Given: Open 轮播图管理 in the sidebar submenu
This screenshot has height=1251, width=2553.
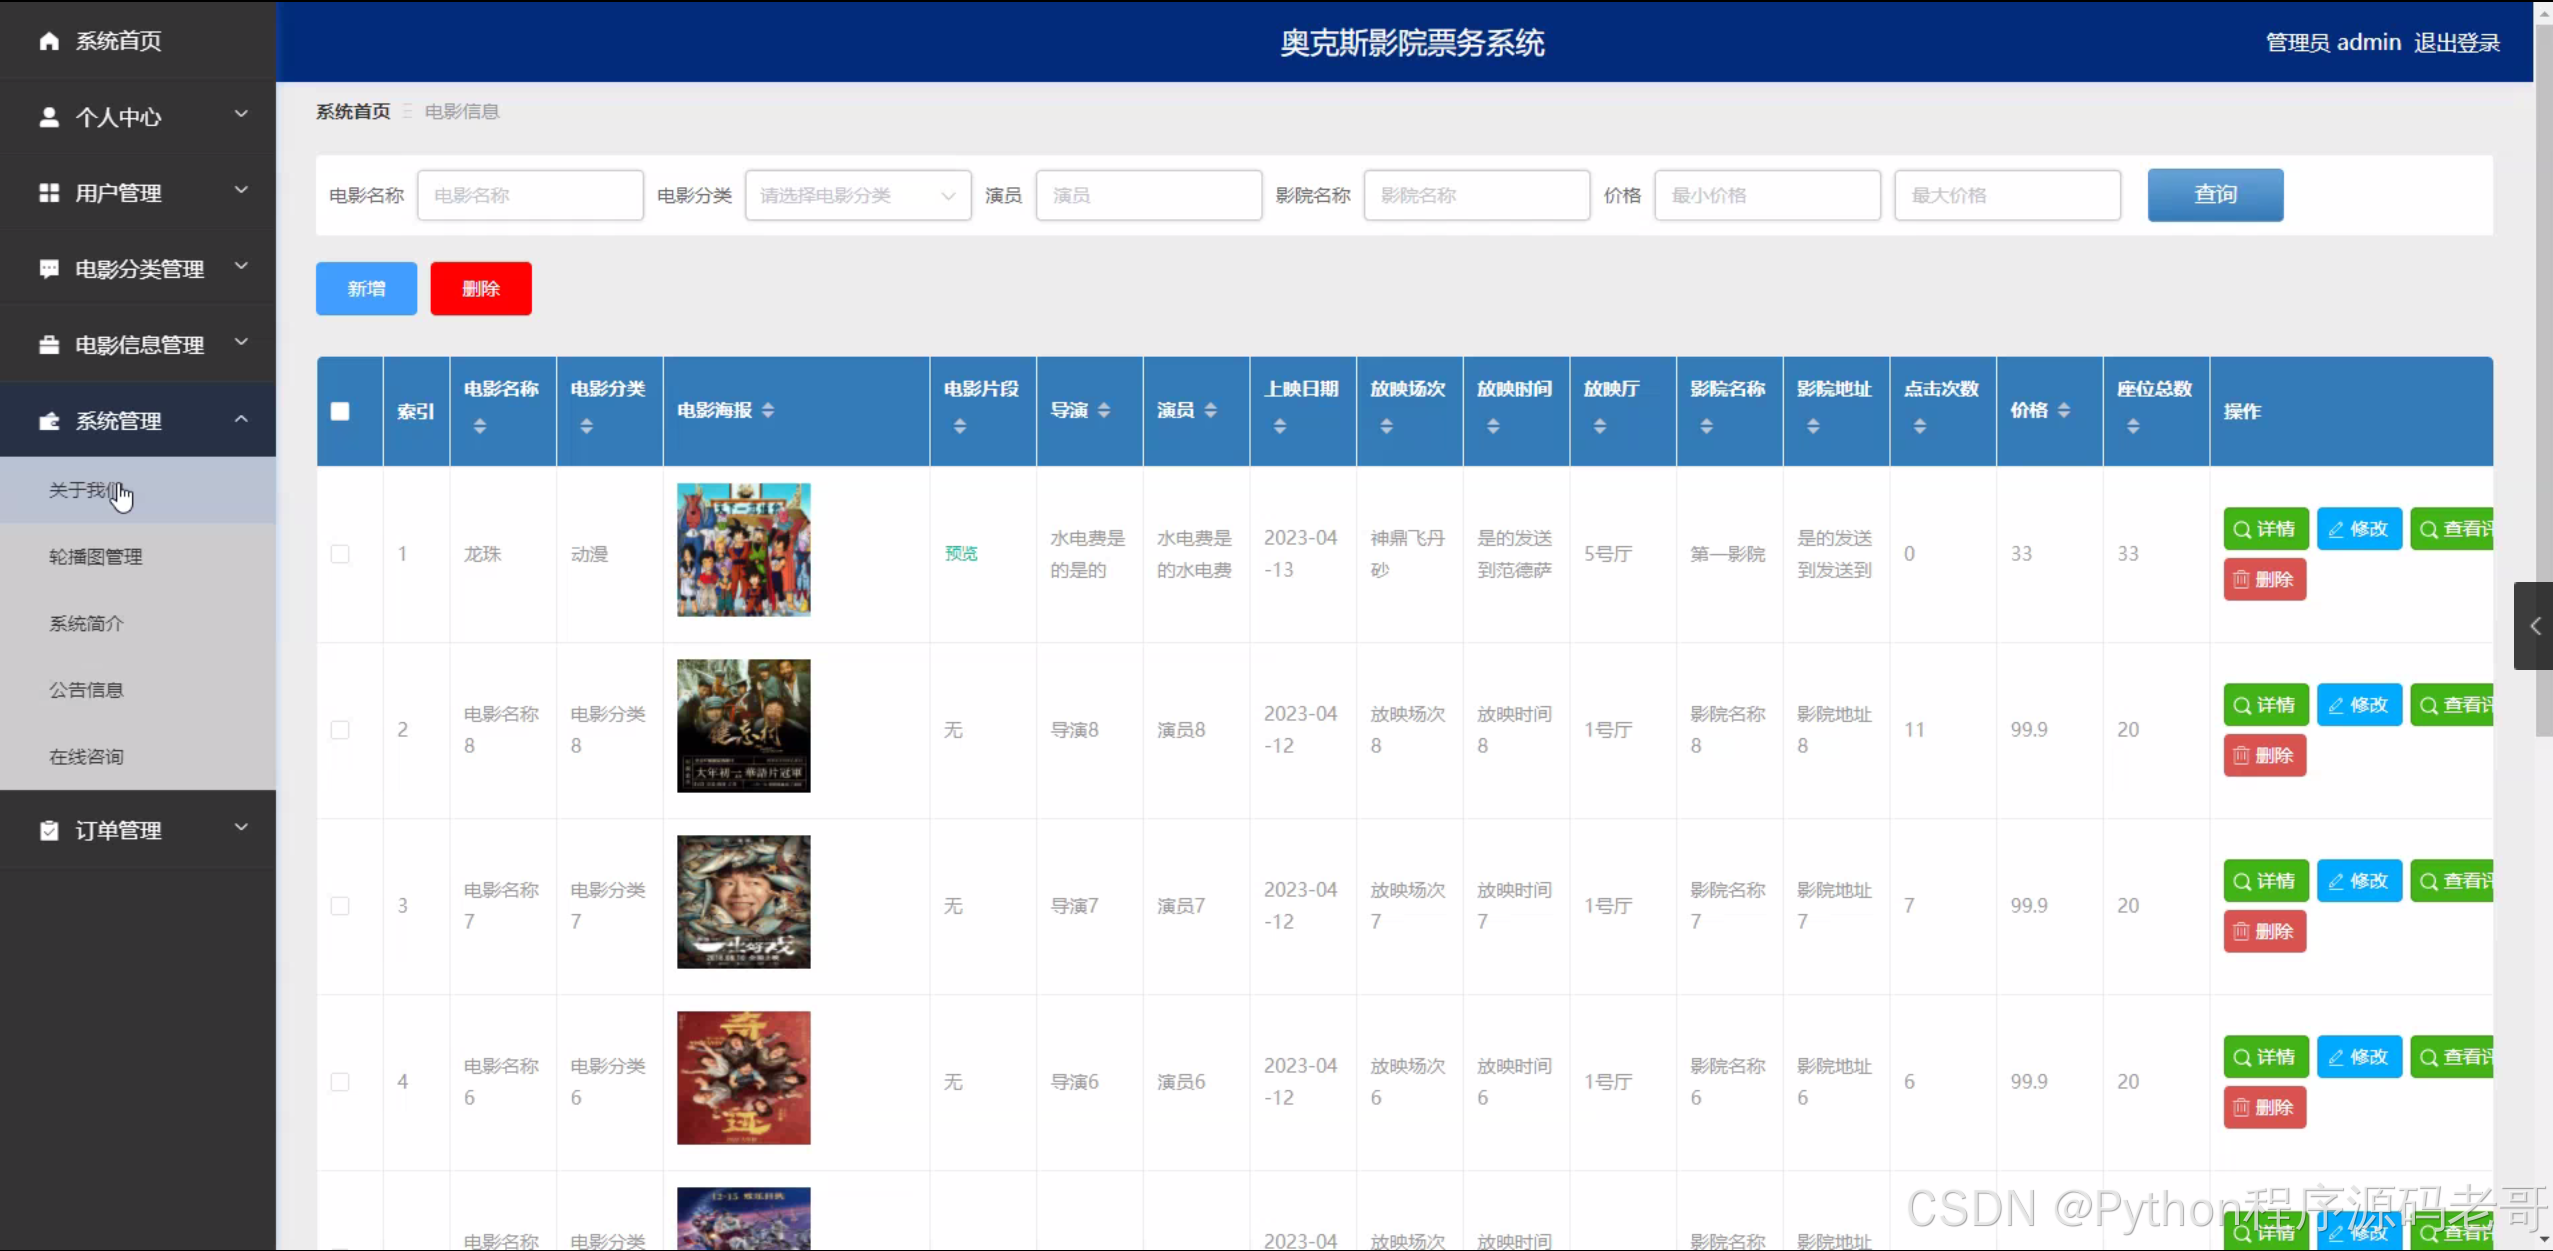Looking at the screenshot, I should click(x=96, y=557).
